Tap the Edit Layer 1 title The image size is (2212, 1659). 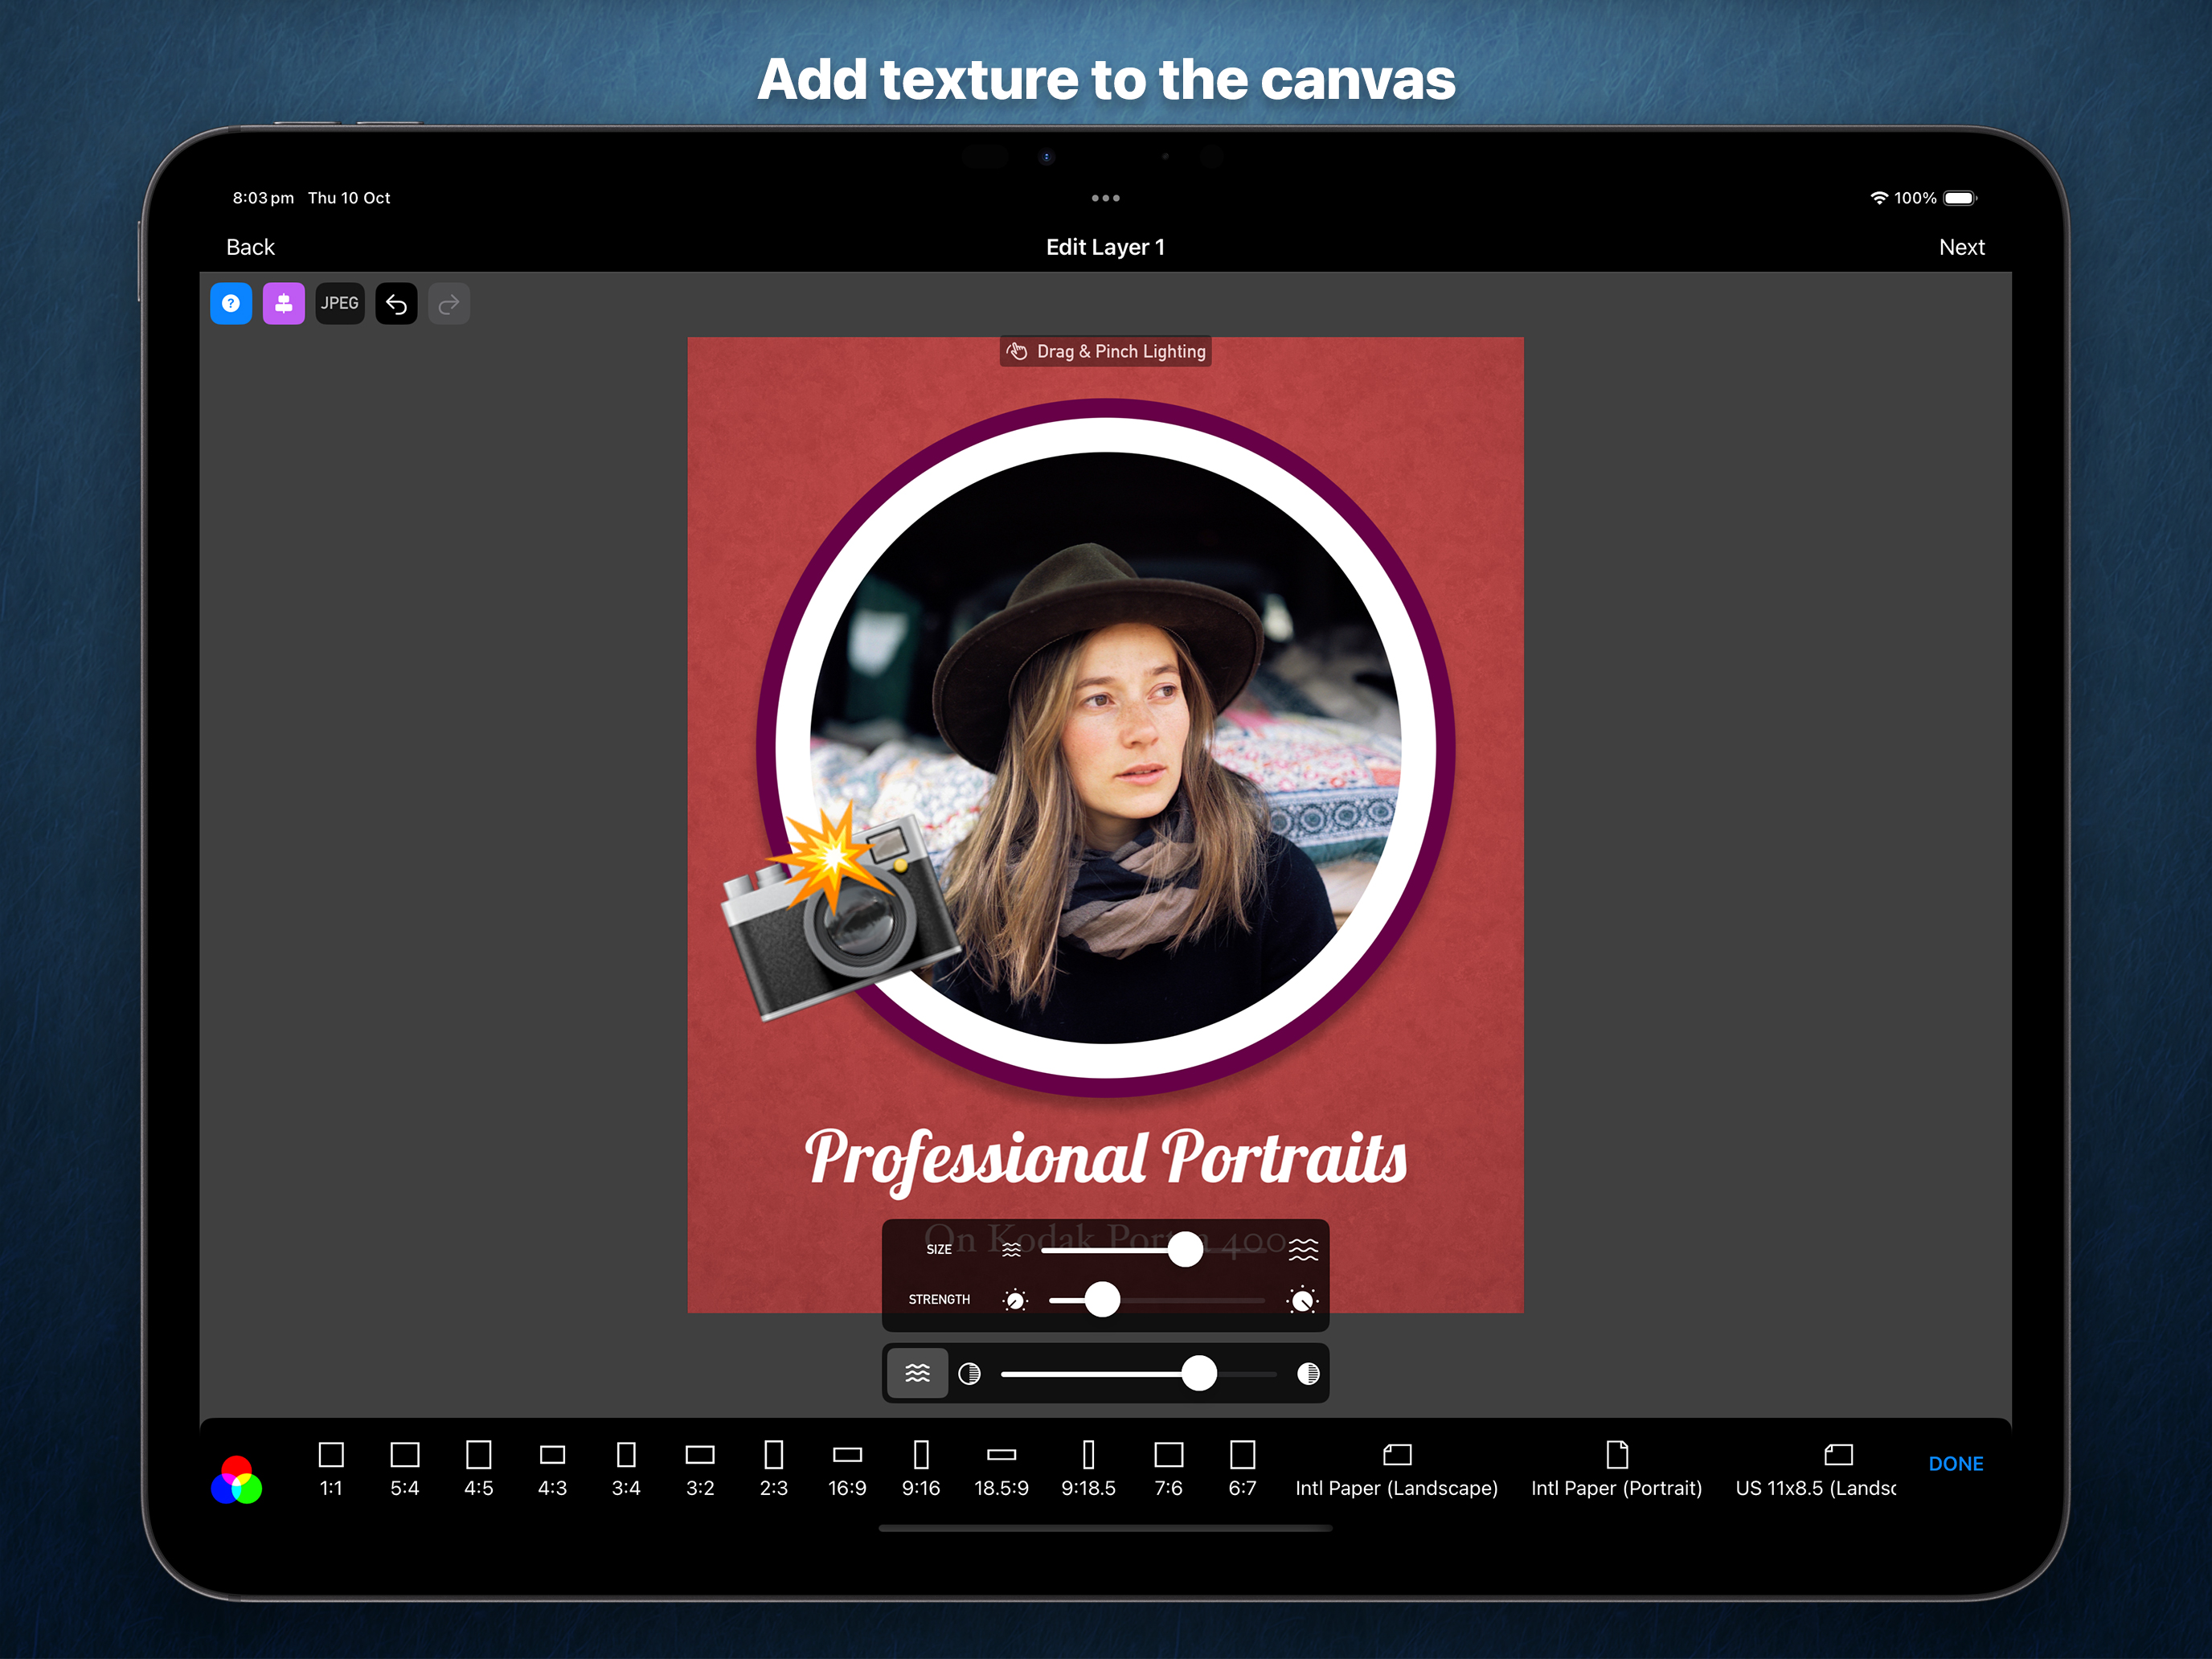click(x=1105, y=247)
